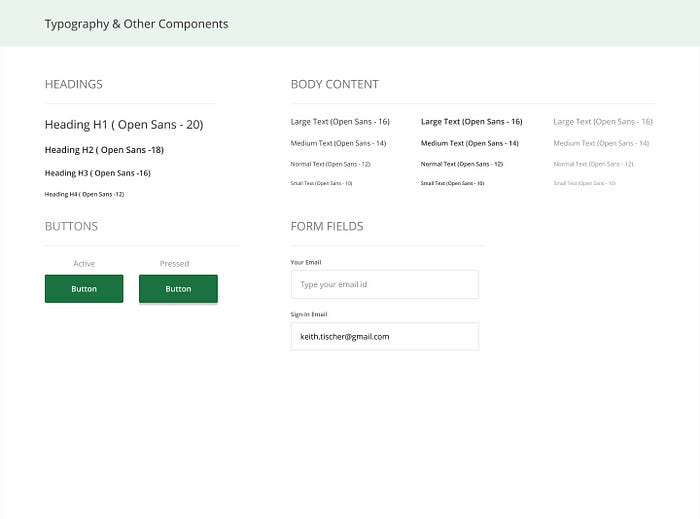Click the keith.tischer@gmail.com email field
This screenshot has width=700, height=519.
point(385,336)
